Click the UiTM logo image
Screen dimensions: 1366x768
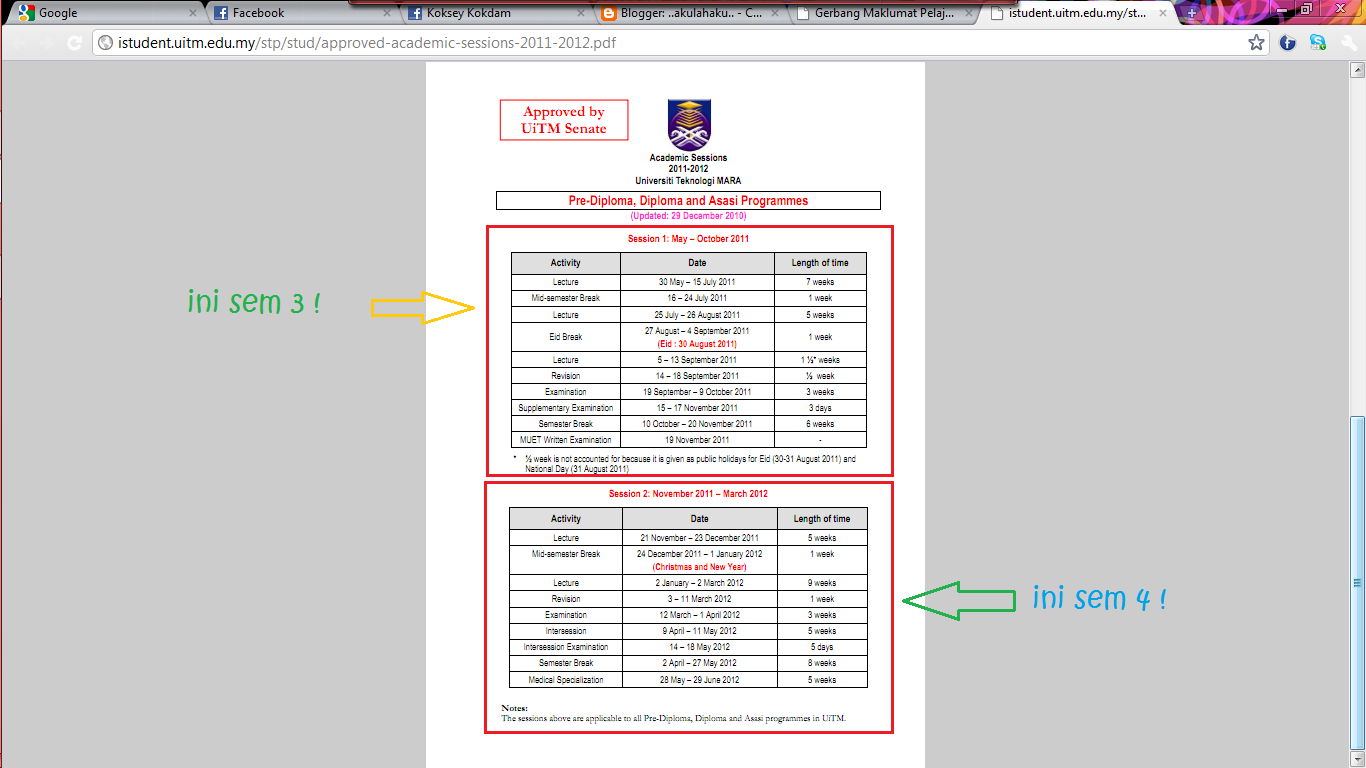click(689, 124)
